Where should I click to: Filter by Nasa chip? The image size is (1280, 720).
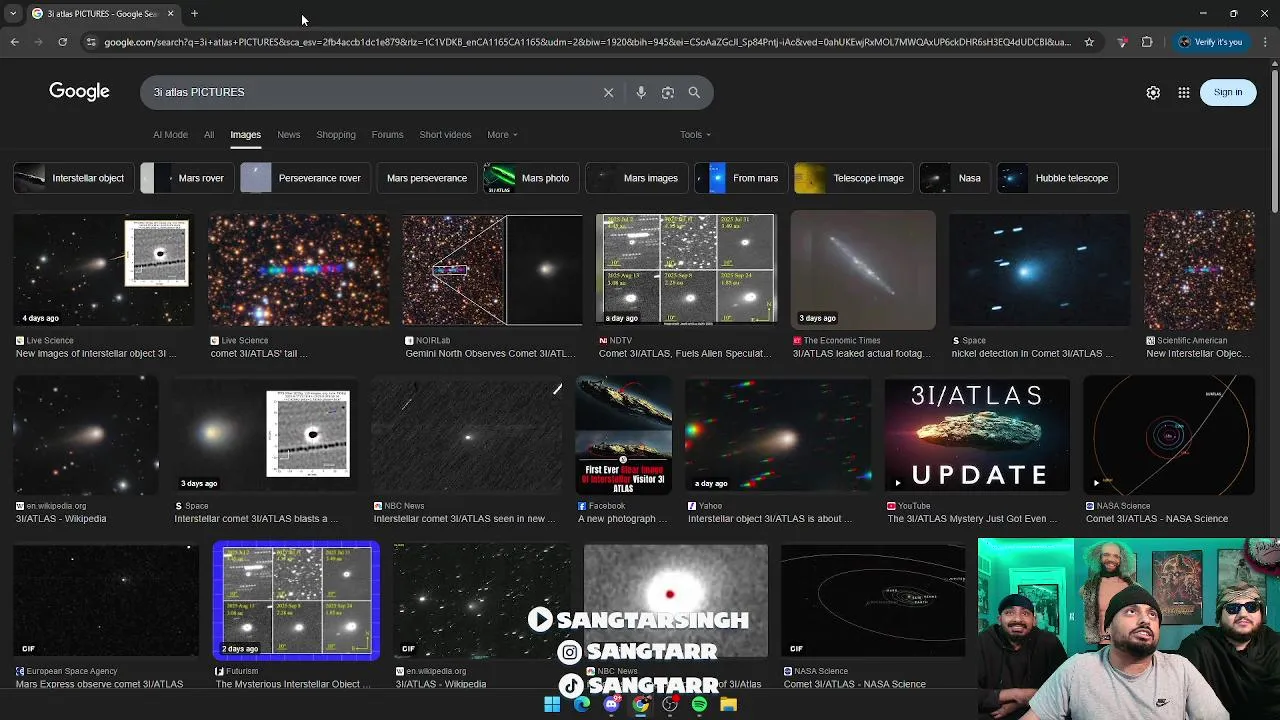point(954,178)
